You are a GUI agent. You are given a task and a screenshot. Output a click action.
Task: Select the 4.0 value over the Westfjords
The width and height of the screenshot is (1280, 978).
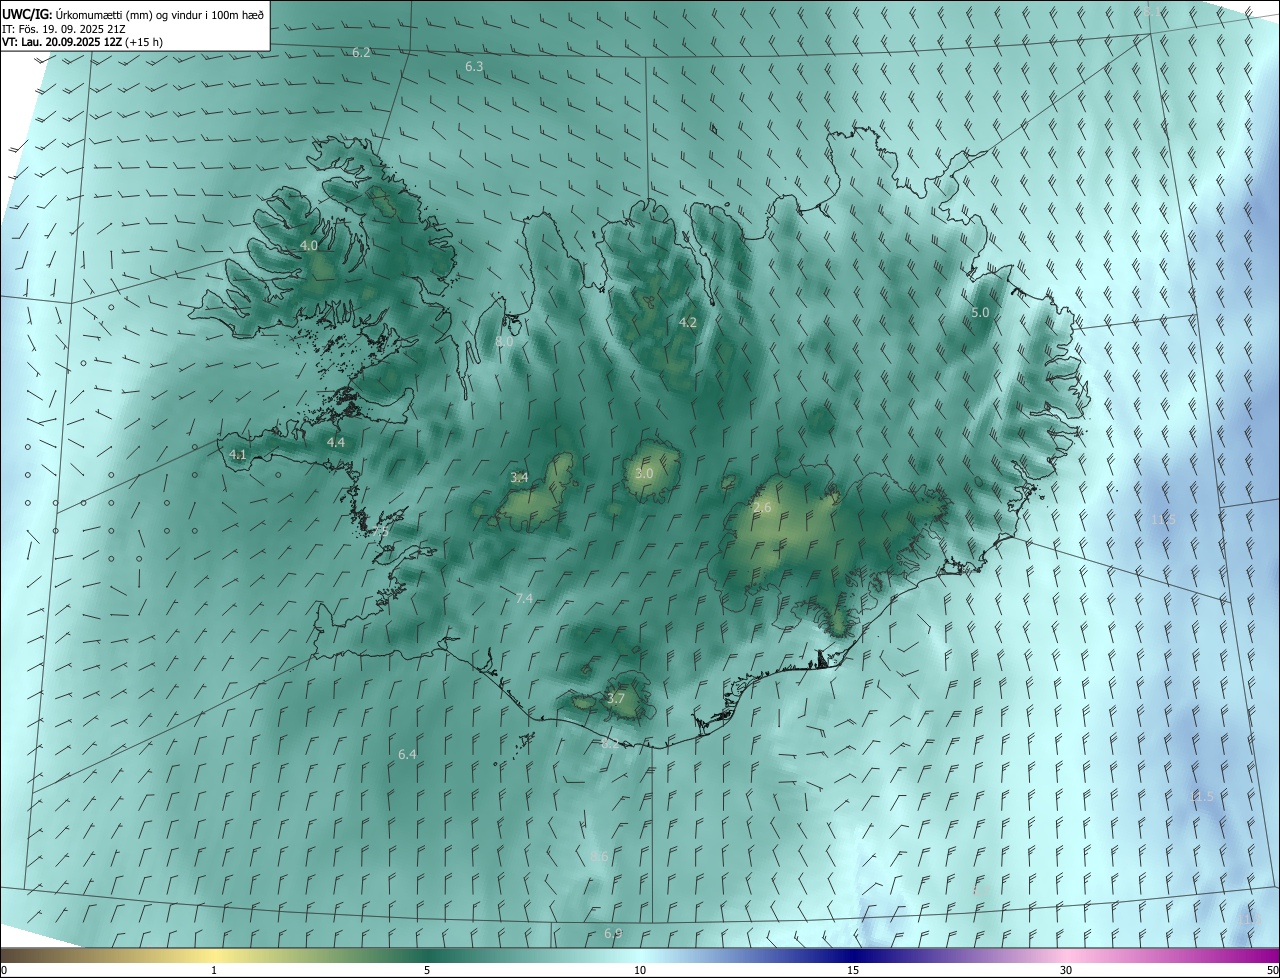[309, 245]
